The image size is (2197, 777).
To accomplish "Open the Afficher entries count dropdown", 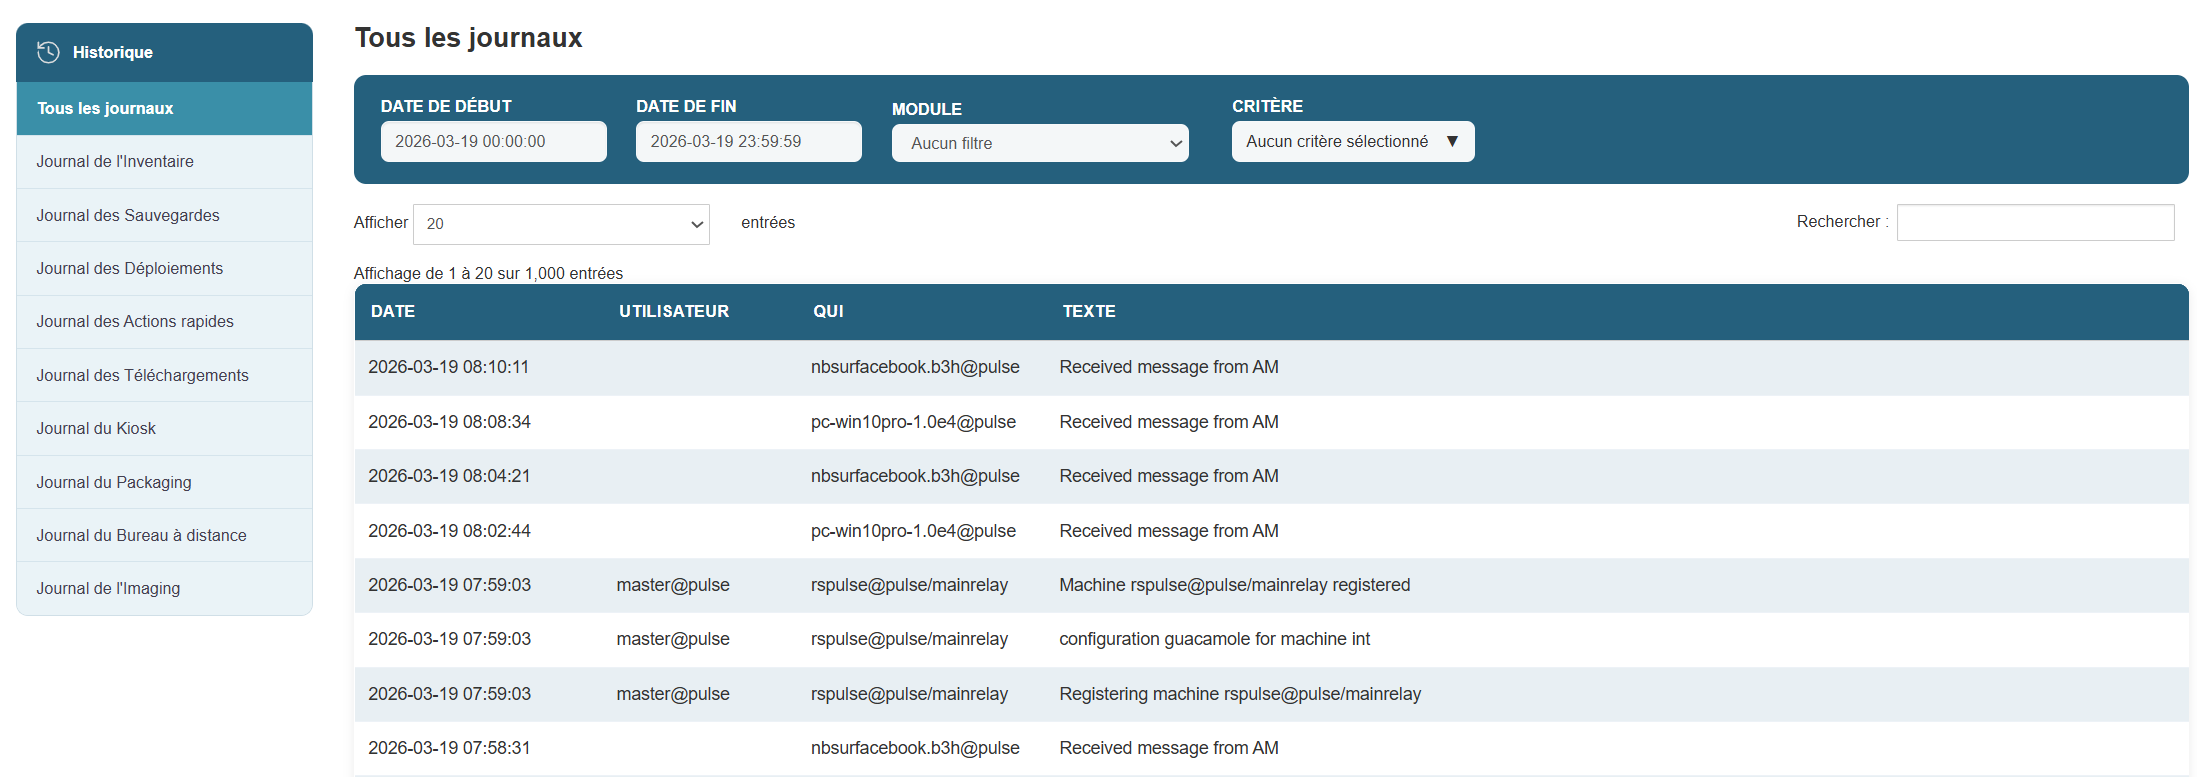I will (561, 224).
